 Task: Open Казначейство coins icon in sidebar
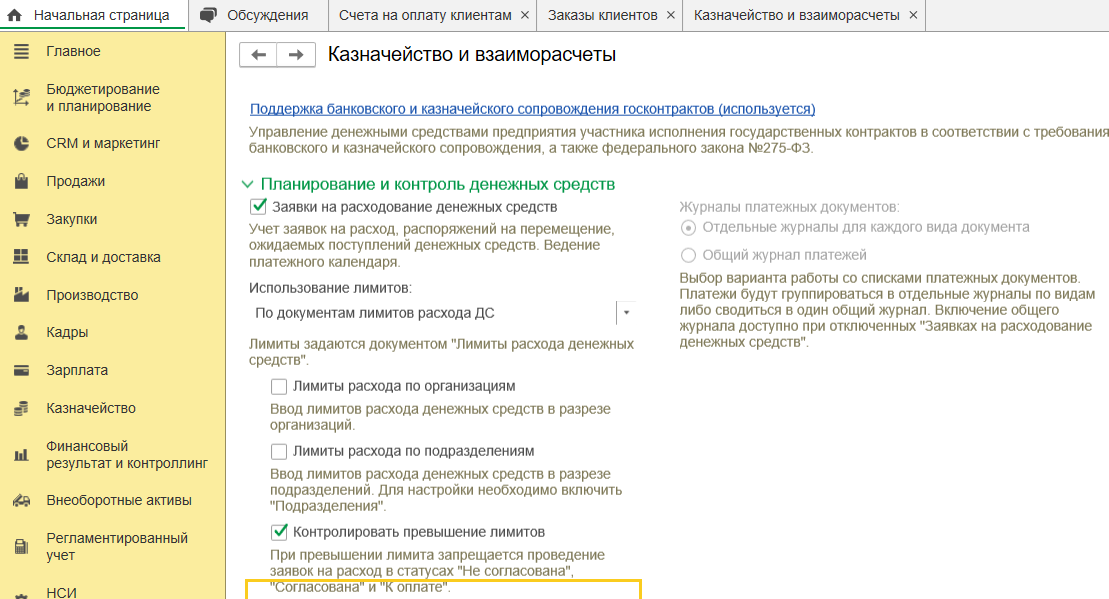(21, 409)
